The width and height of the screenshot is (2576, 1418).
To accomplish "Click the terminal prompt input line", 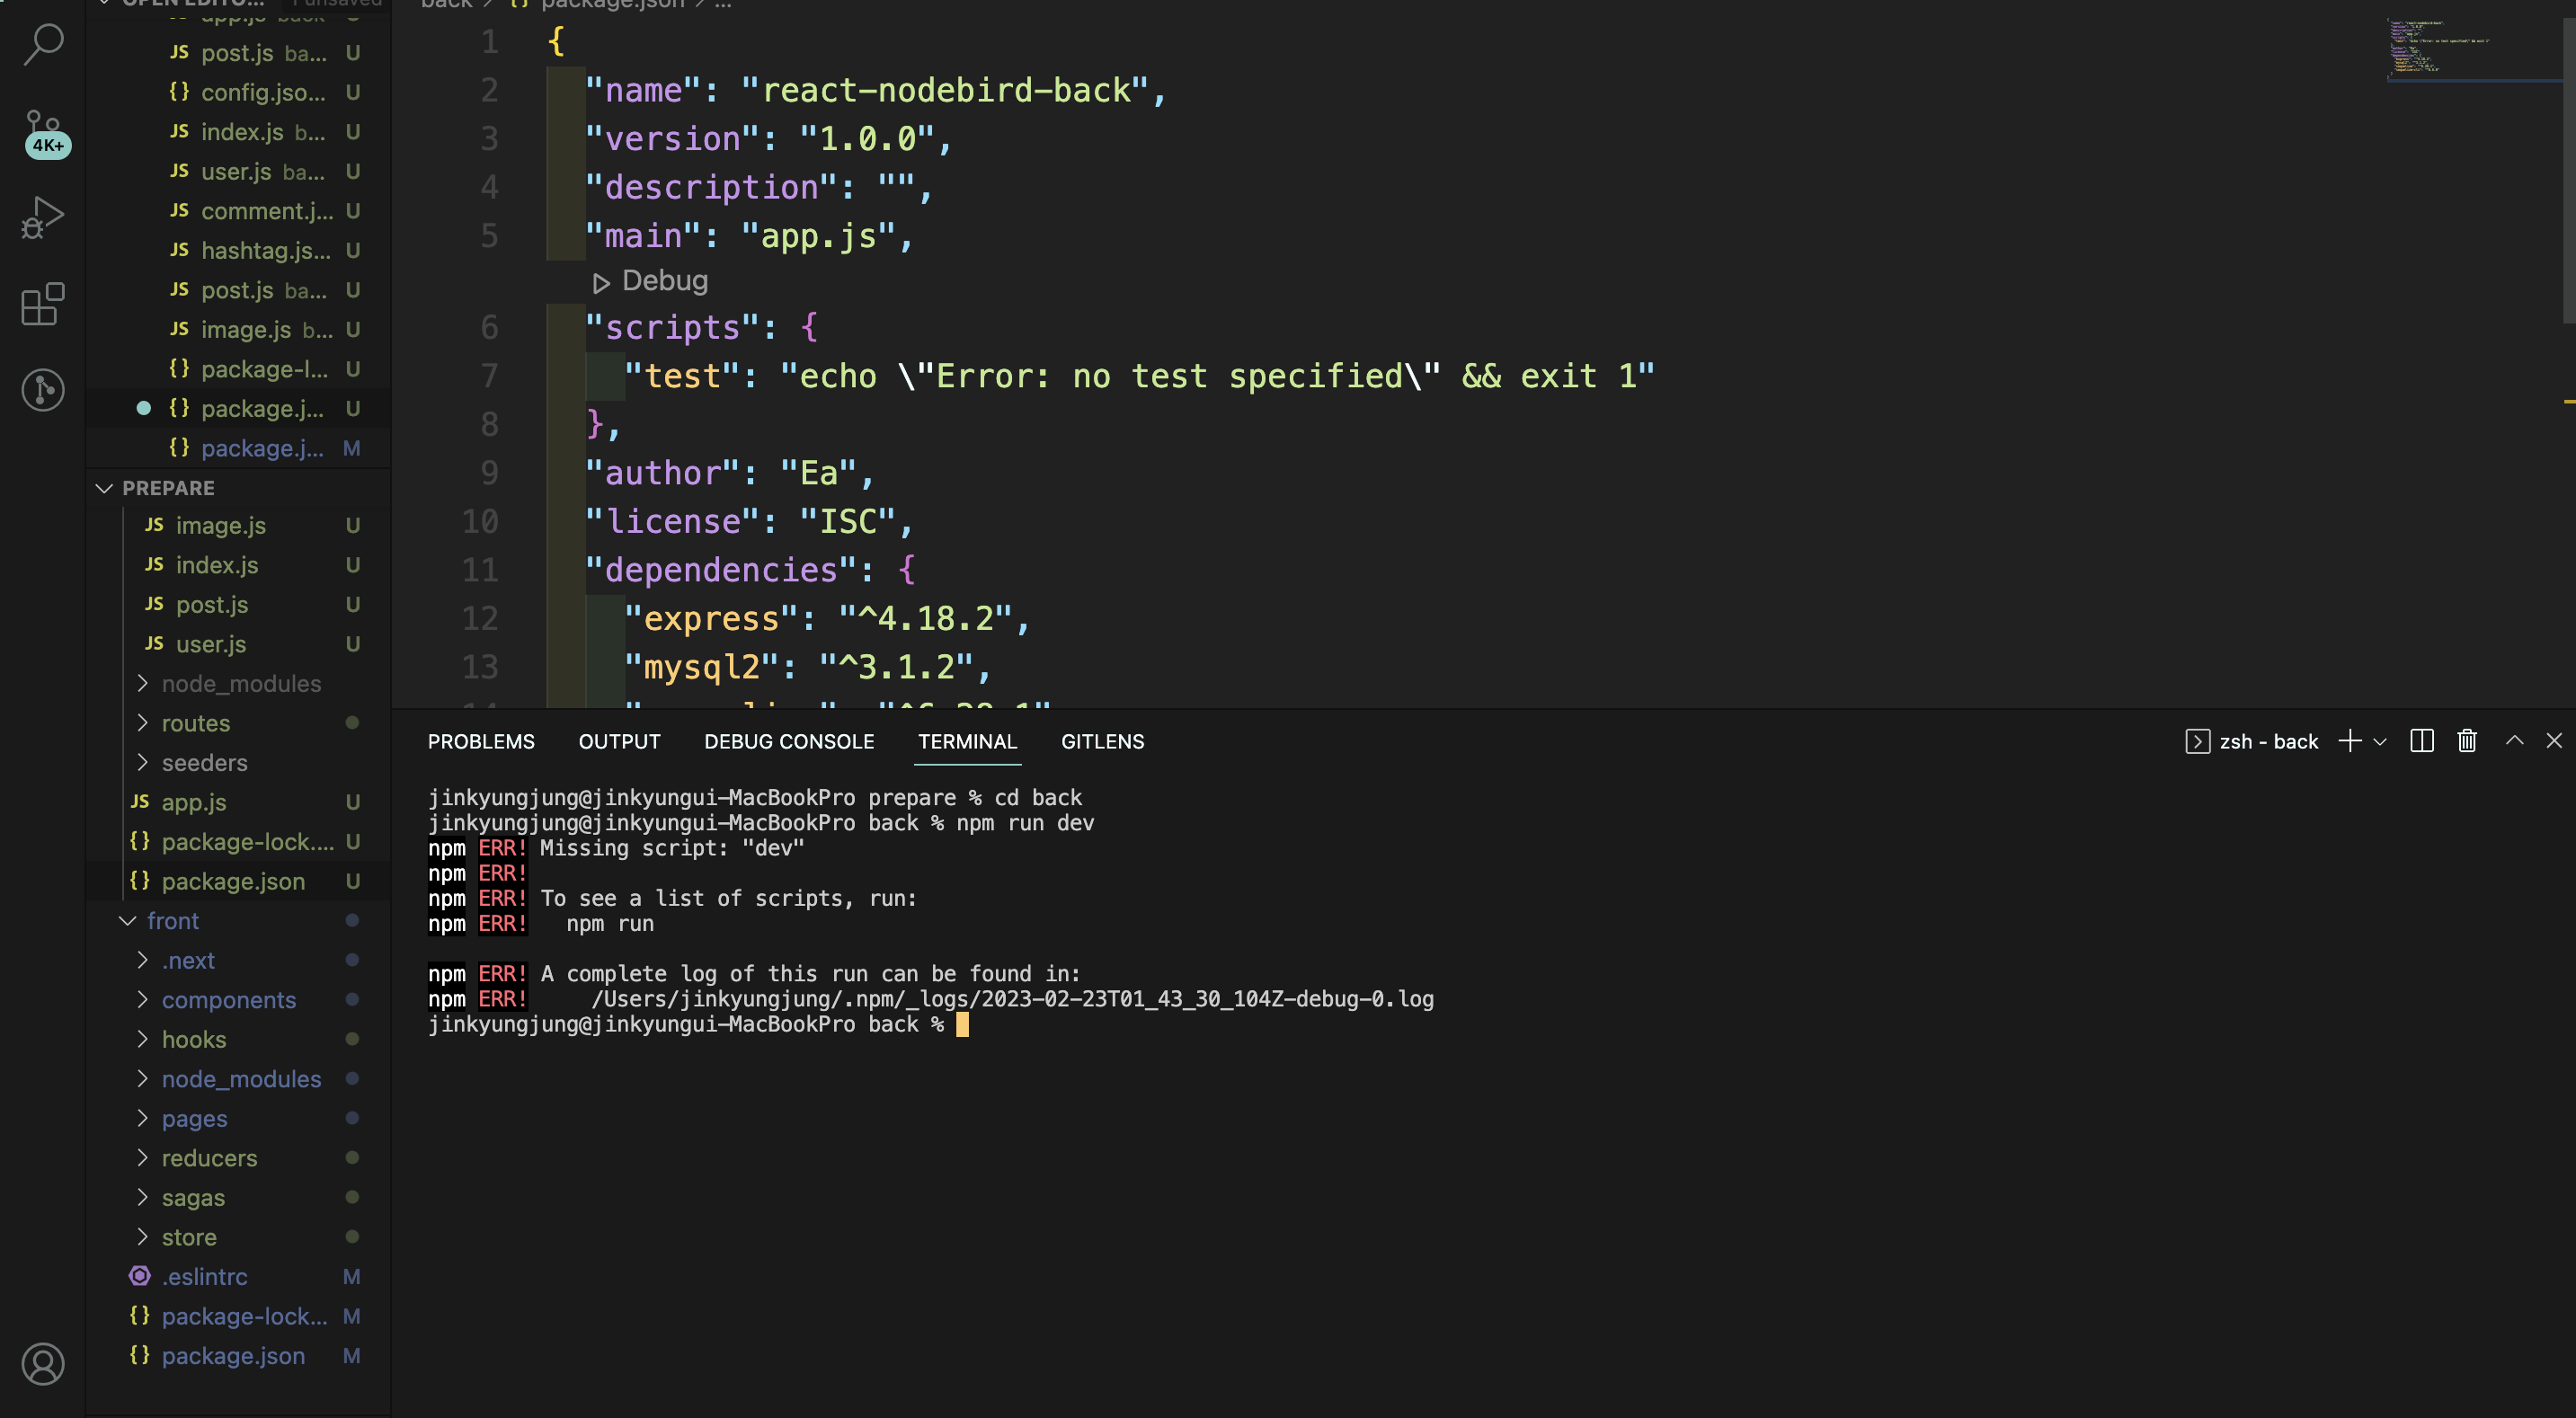I will click(x=698, y=1024).
